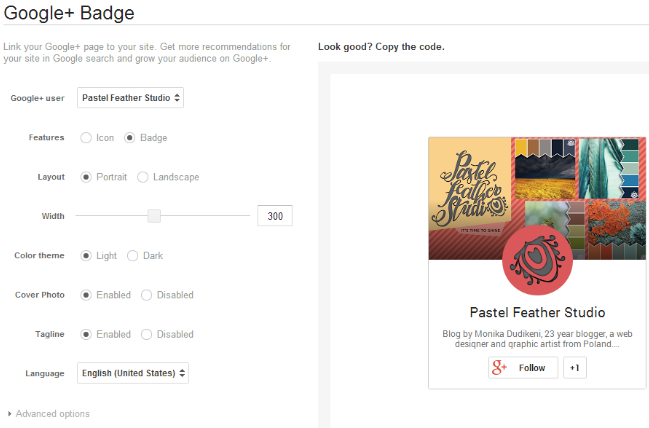Open the Language dropdown
649x428 pixels.
[x=133, y=373]
